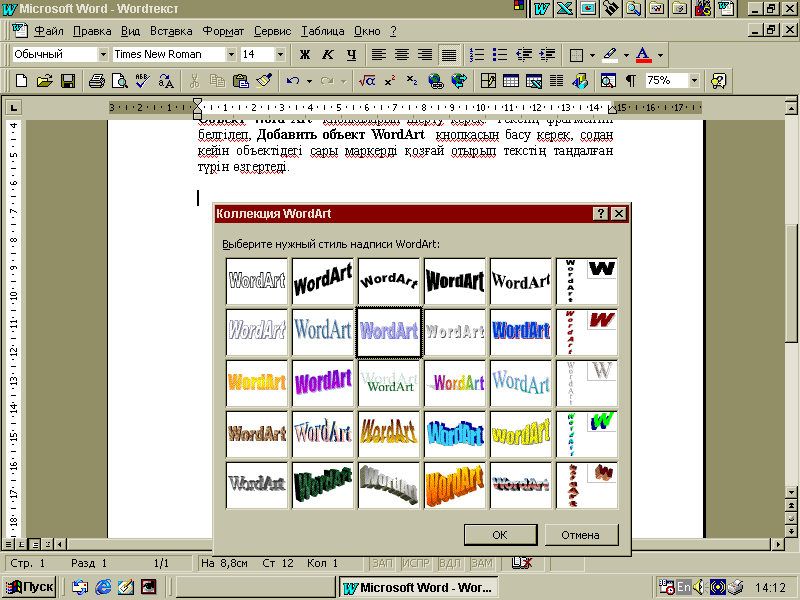
Task: Toggle ИСПР indicator in status bar
Action: click(416, 563)
